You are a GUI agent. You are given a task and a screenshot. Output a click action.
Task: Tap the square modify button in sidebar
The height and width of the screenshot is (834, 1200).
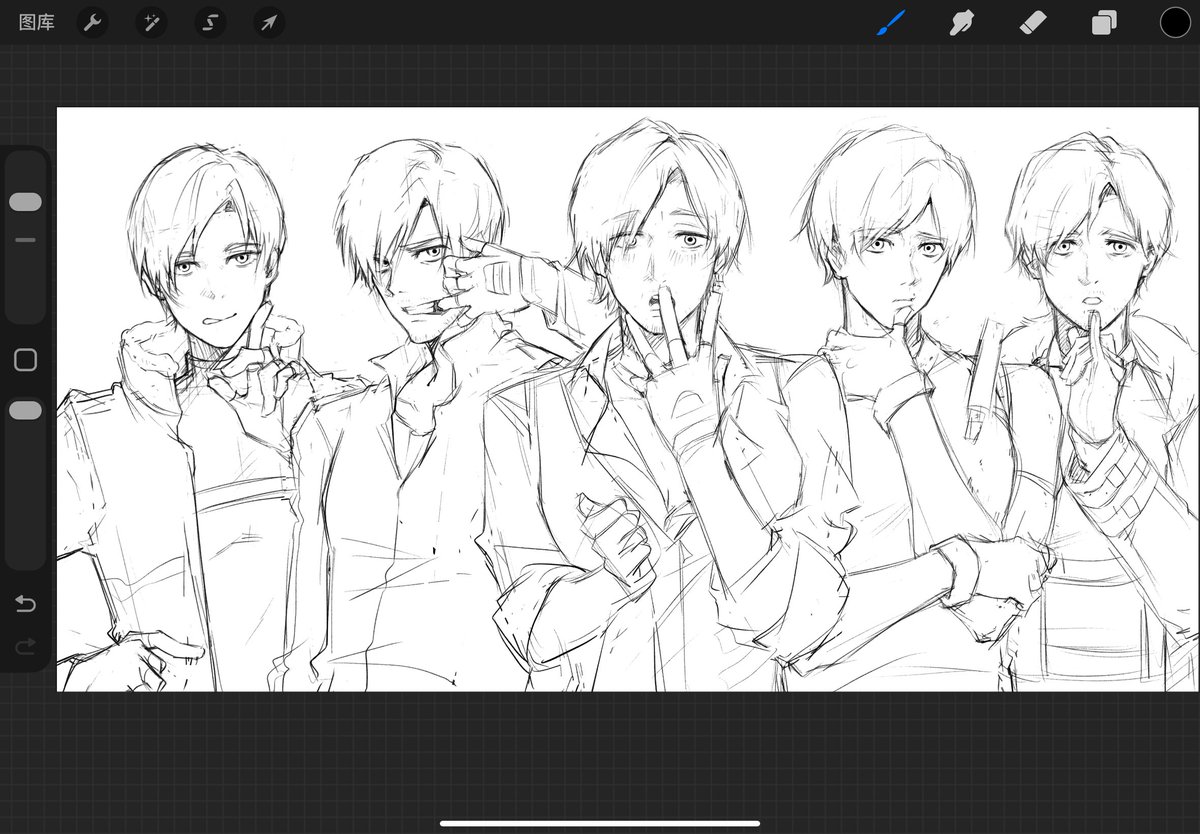[25, 360]
